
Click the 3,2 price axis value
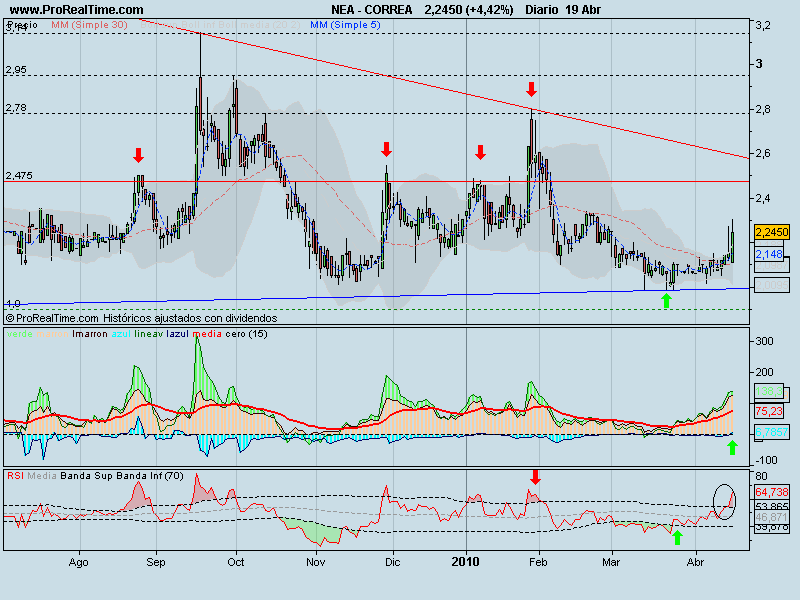click(763, 26)
